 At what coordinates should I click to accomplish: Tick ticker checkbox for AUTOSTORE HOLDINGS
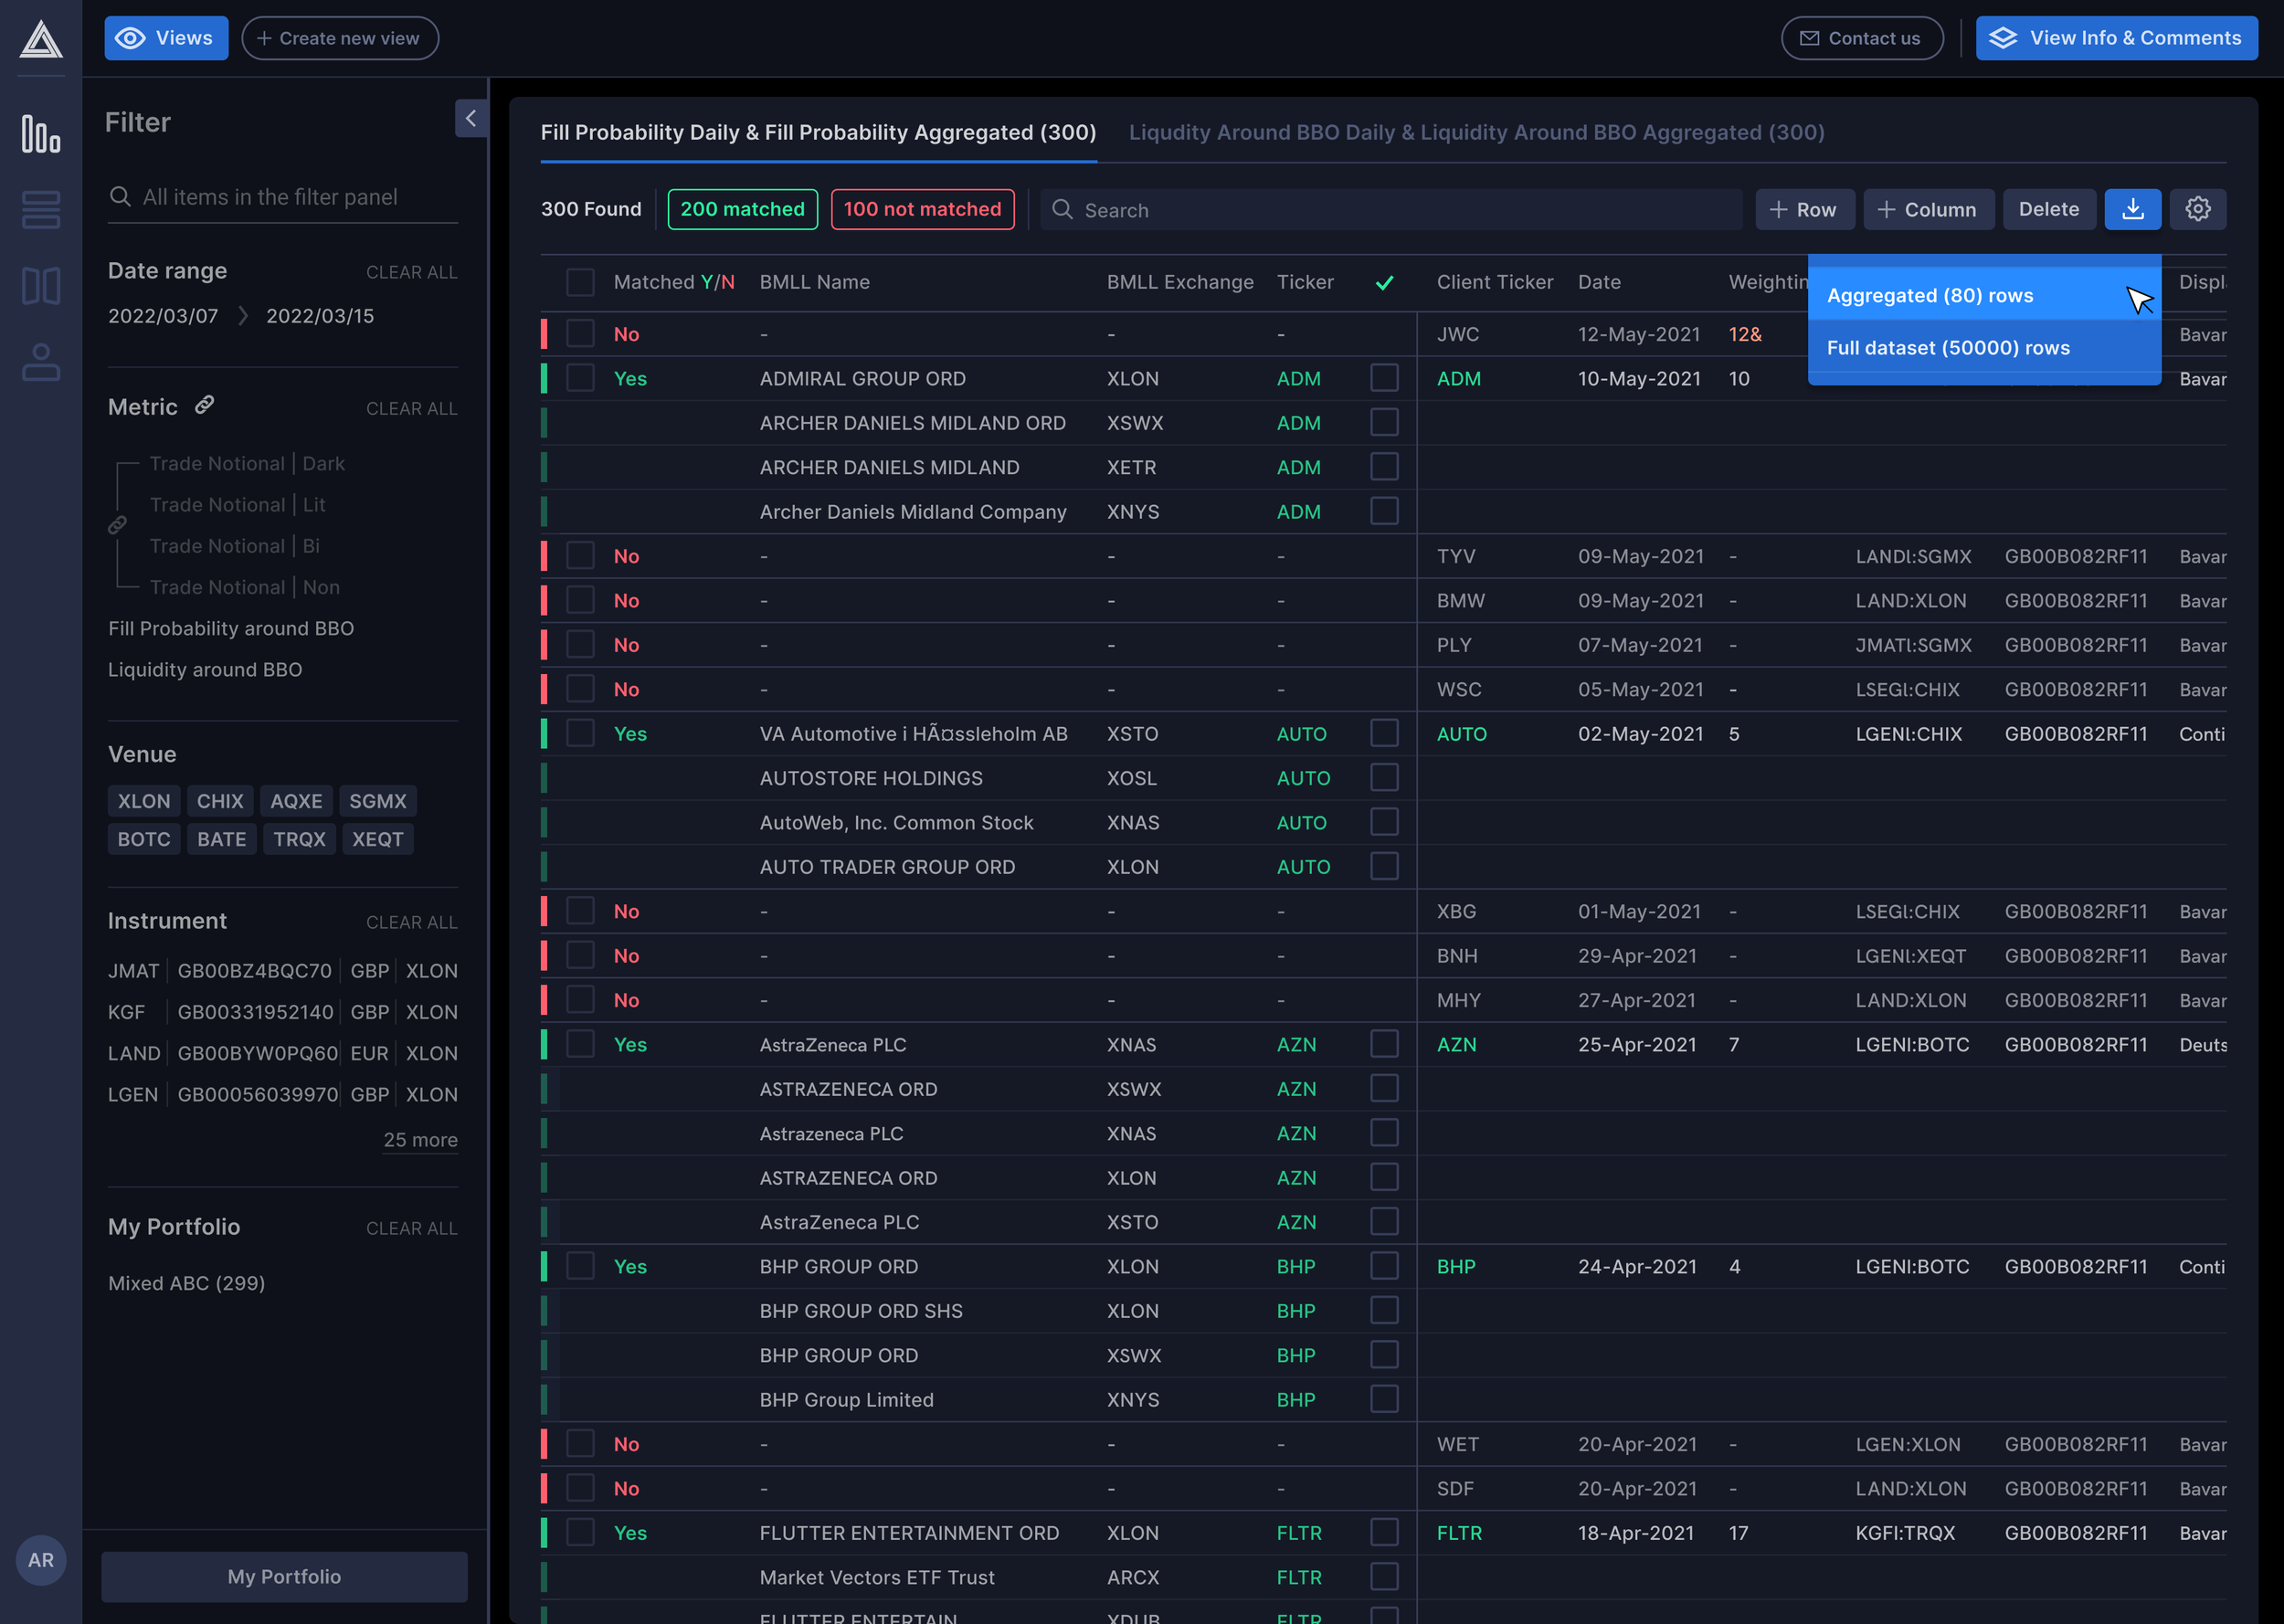pyautogui.click(x=1384, y=777)
